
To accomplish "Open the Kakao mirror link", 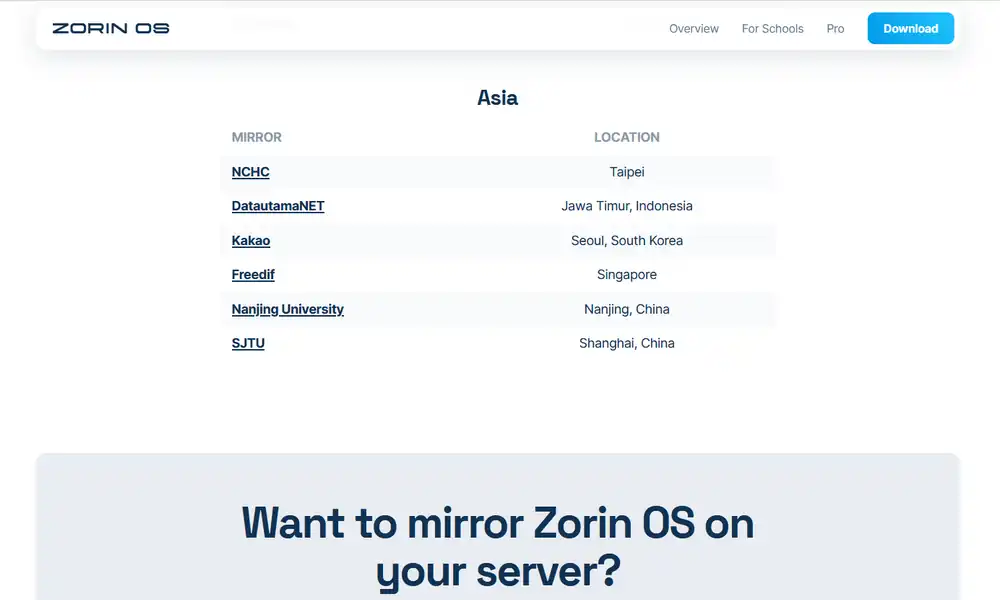I will click(251, 240).
